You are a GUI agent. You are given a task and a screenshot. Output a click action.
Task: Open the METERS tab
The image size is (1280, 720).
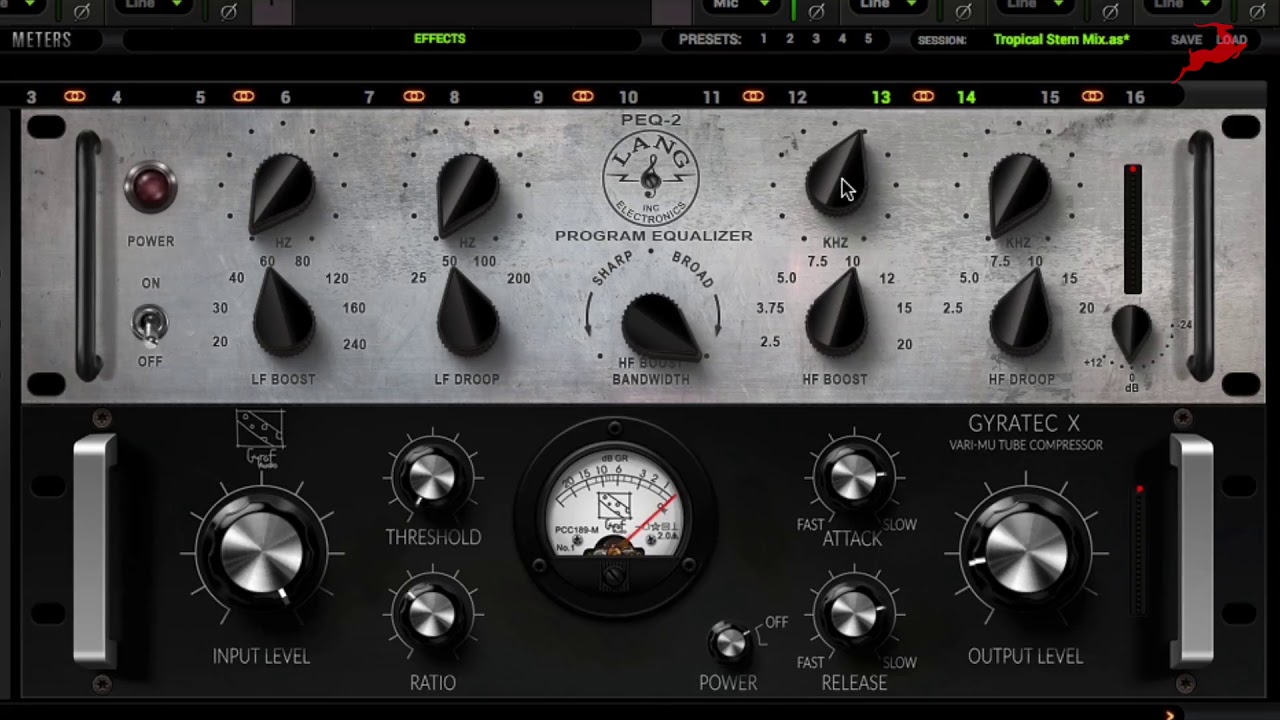(42, 40)
